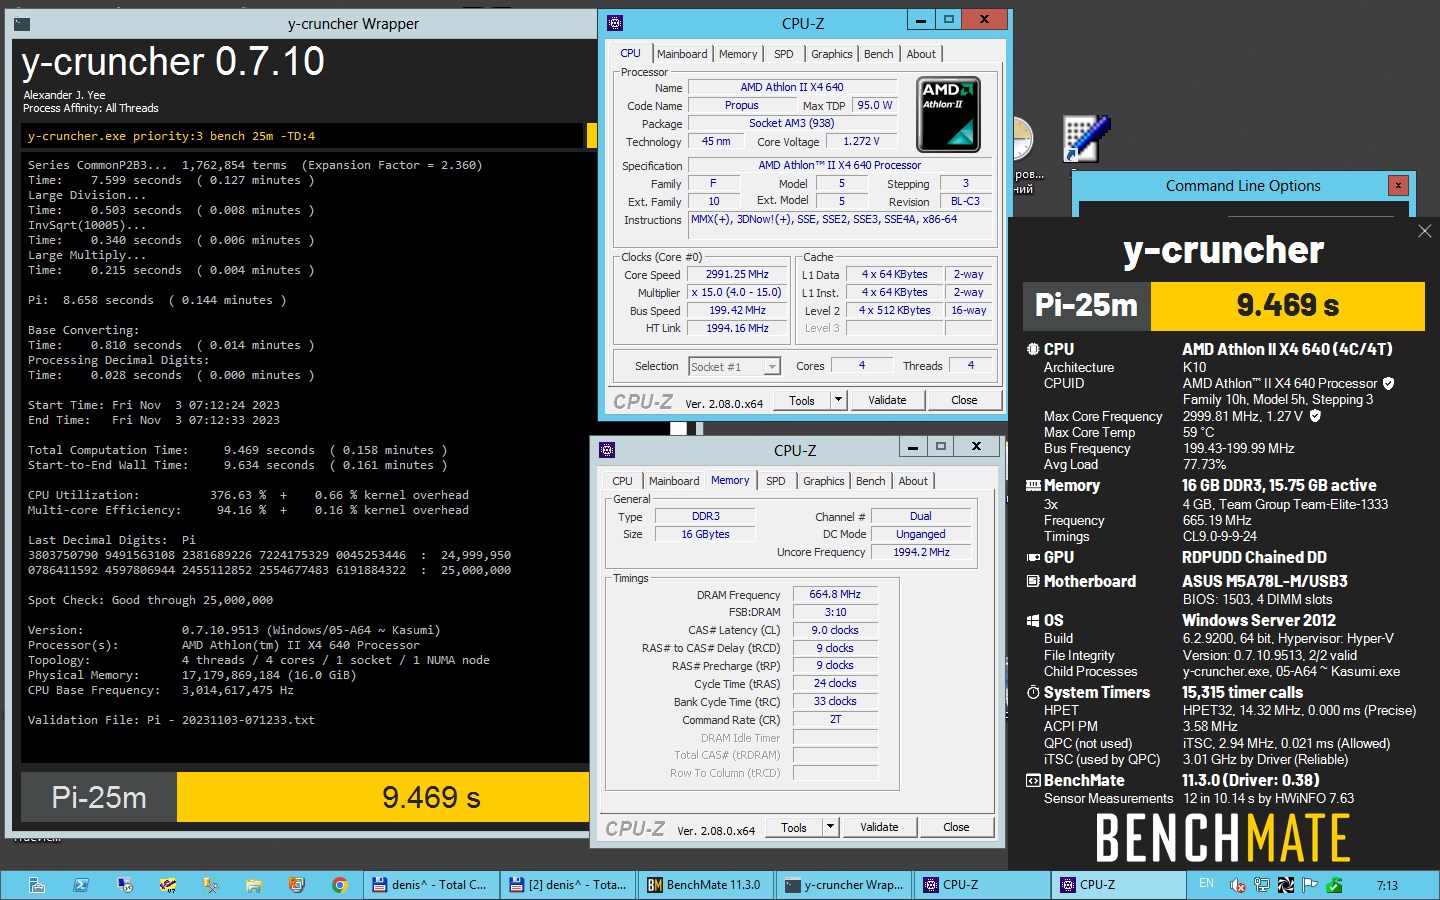Close the BenchMate result overlay with X
The height and width of the screenshot is (900, 1440).
pyautogui.click(x=1425, y=231)
